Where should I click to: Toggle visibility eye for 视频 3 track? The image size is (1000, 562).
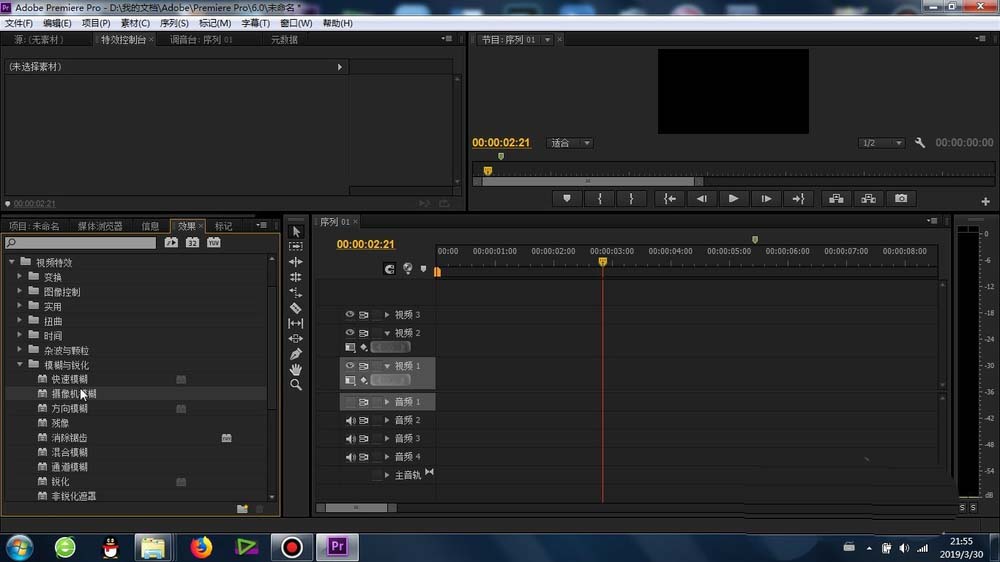coord(349,314)
